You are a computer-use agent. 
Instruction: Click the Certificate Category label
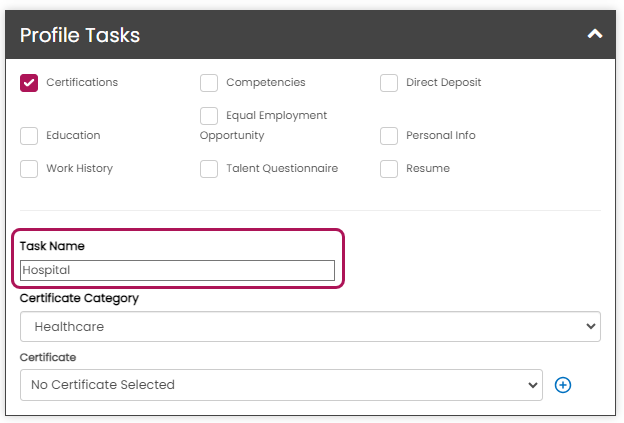click(79, 298)
